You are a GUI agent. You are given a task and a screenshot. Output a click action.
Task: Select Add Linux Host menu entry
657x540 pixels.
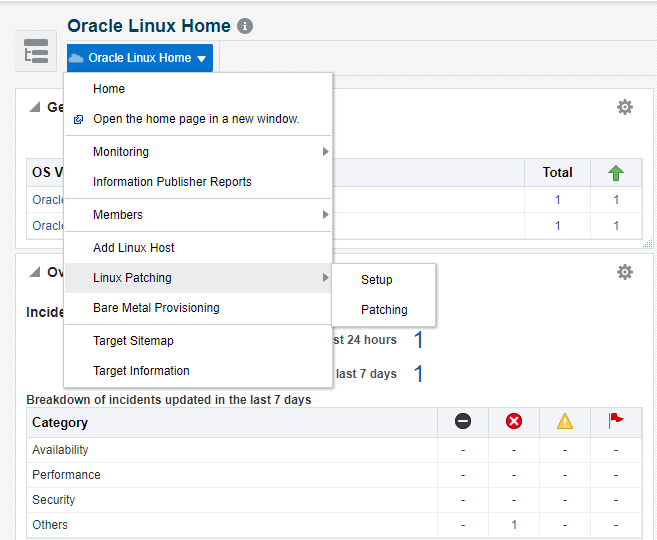134,248
